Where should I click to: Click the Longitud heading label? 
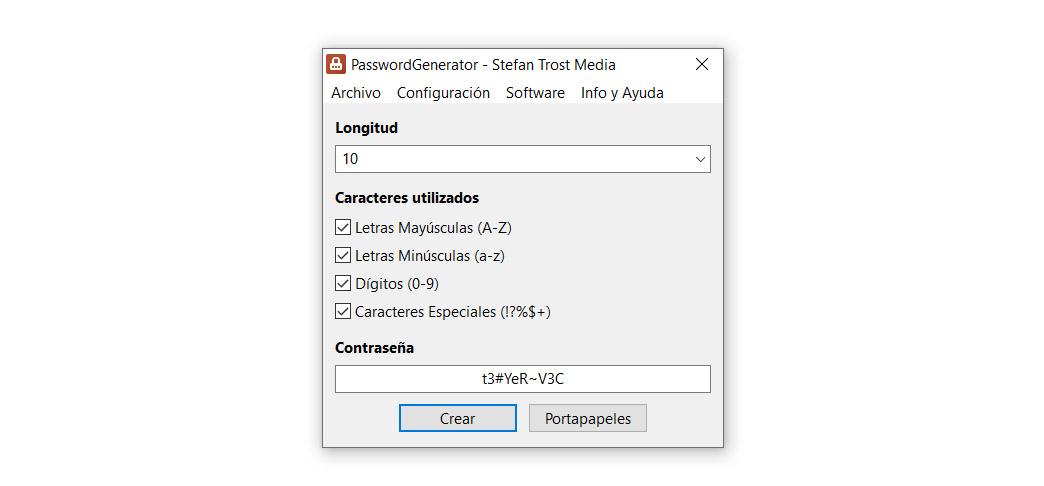coord(366,128)
